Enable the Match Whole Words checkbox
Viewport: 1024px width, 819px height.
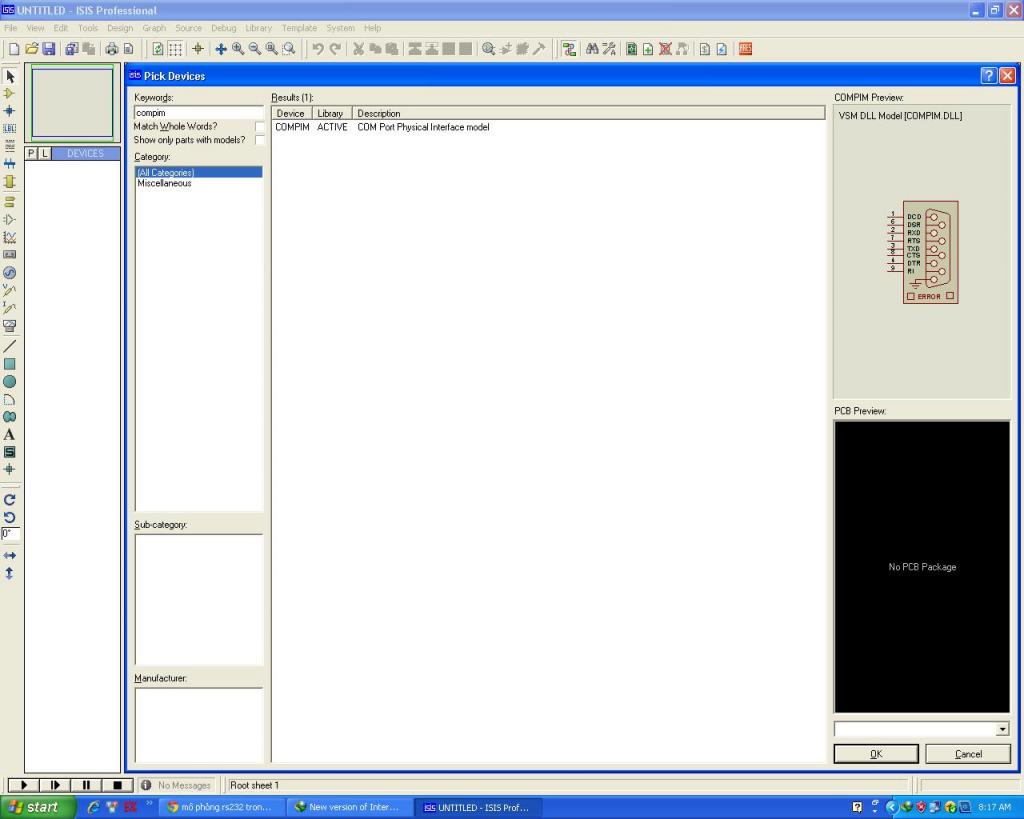point(260,127)
